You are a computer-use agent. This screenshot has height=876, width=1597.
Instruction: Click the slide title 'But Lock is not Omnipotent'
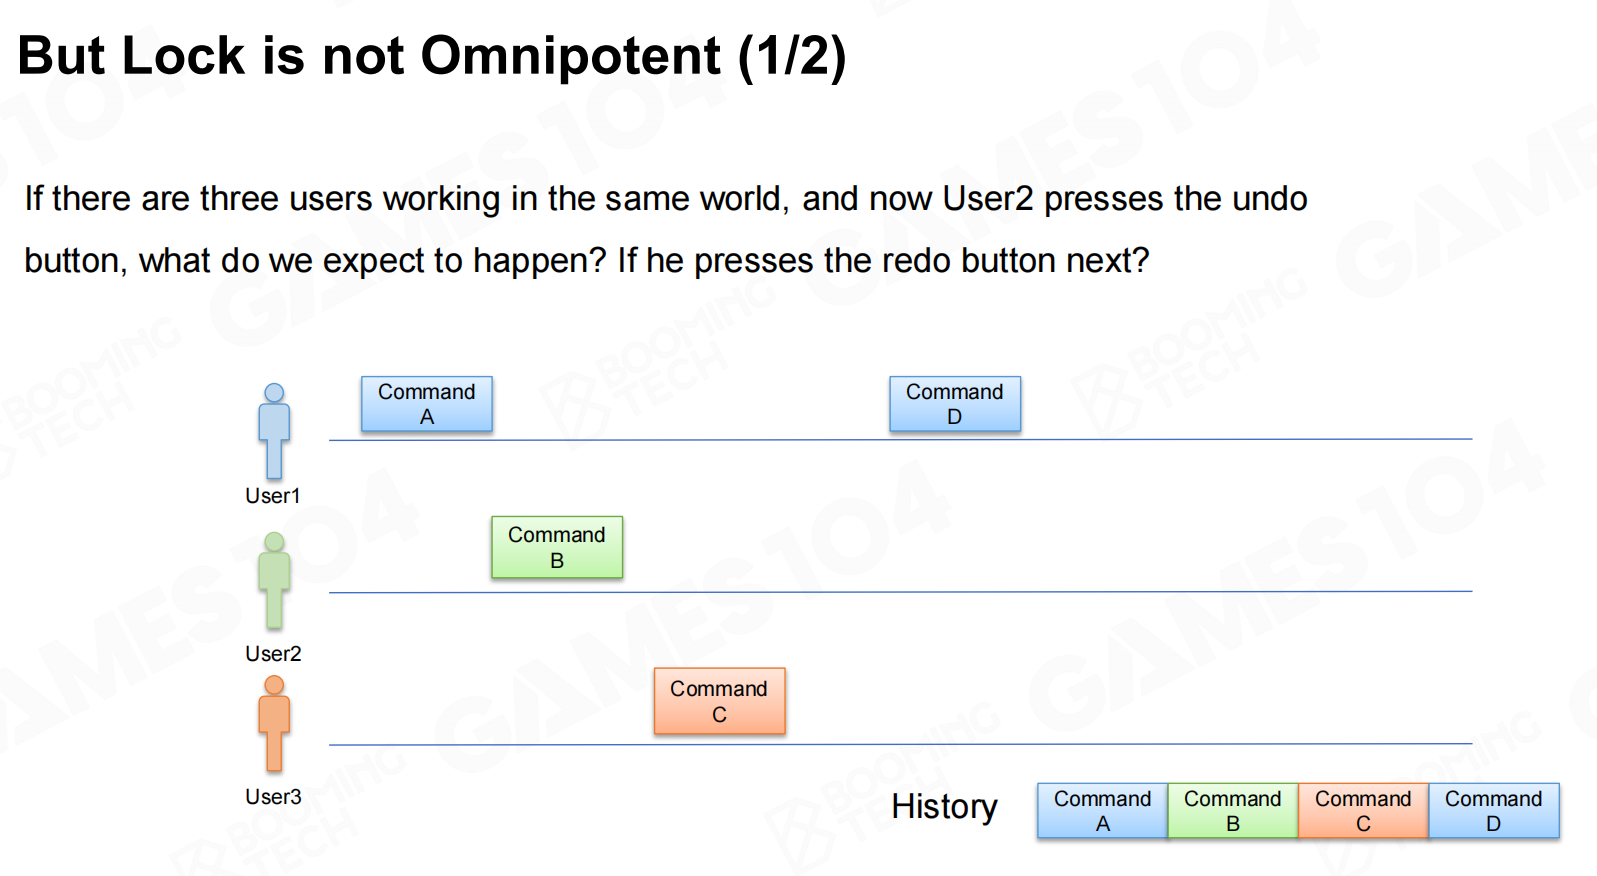(432, 56)
